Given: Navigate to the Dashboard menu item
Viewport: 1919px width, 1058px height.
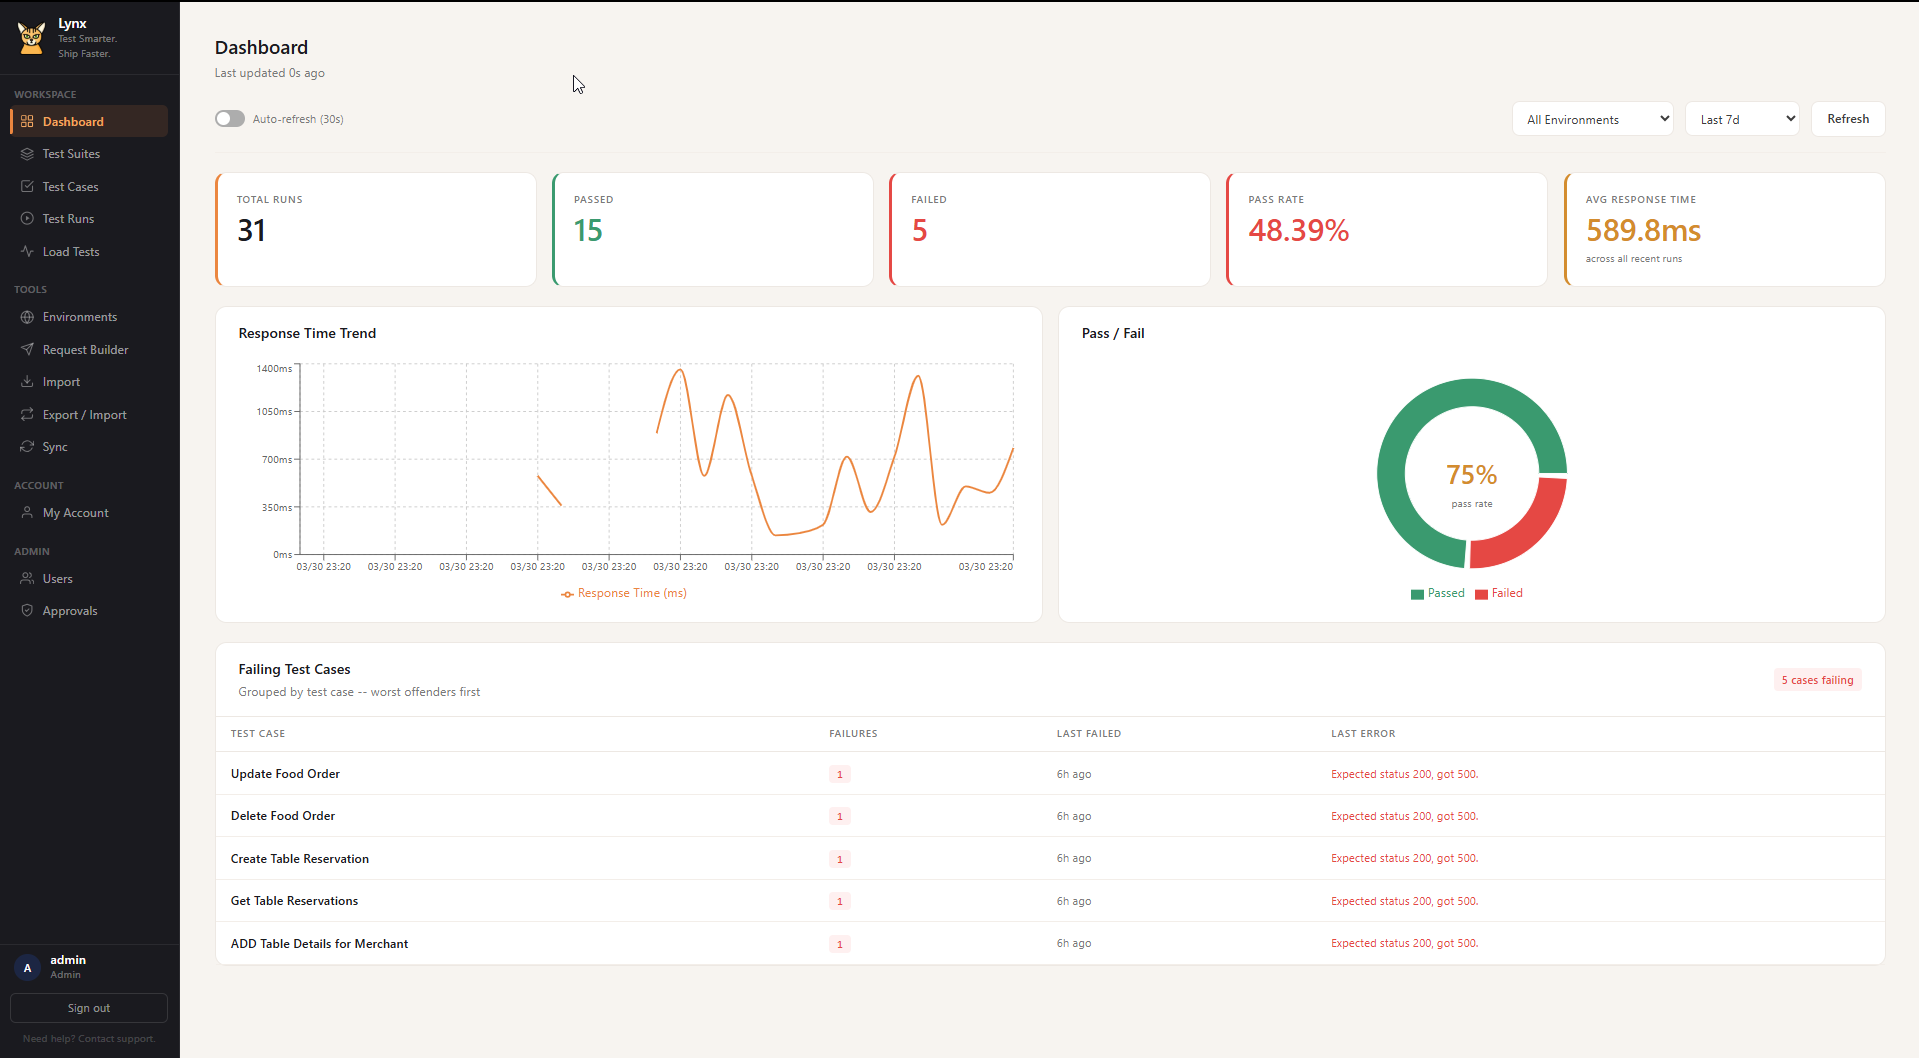Looking at the screenshot, I should [74, 121].
